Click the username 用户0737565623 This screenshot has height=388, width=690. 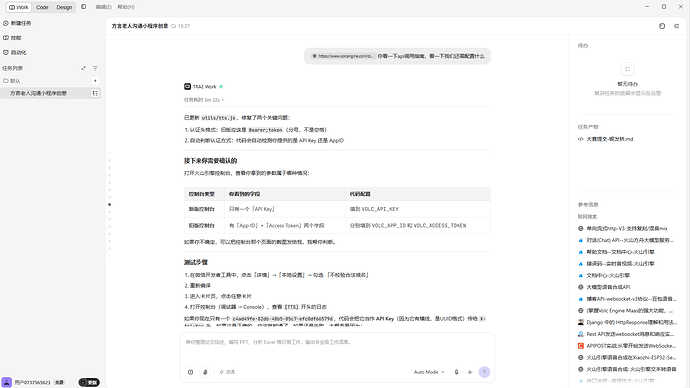(33, 382)
